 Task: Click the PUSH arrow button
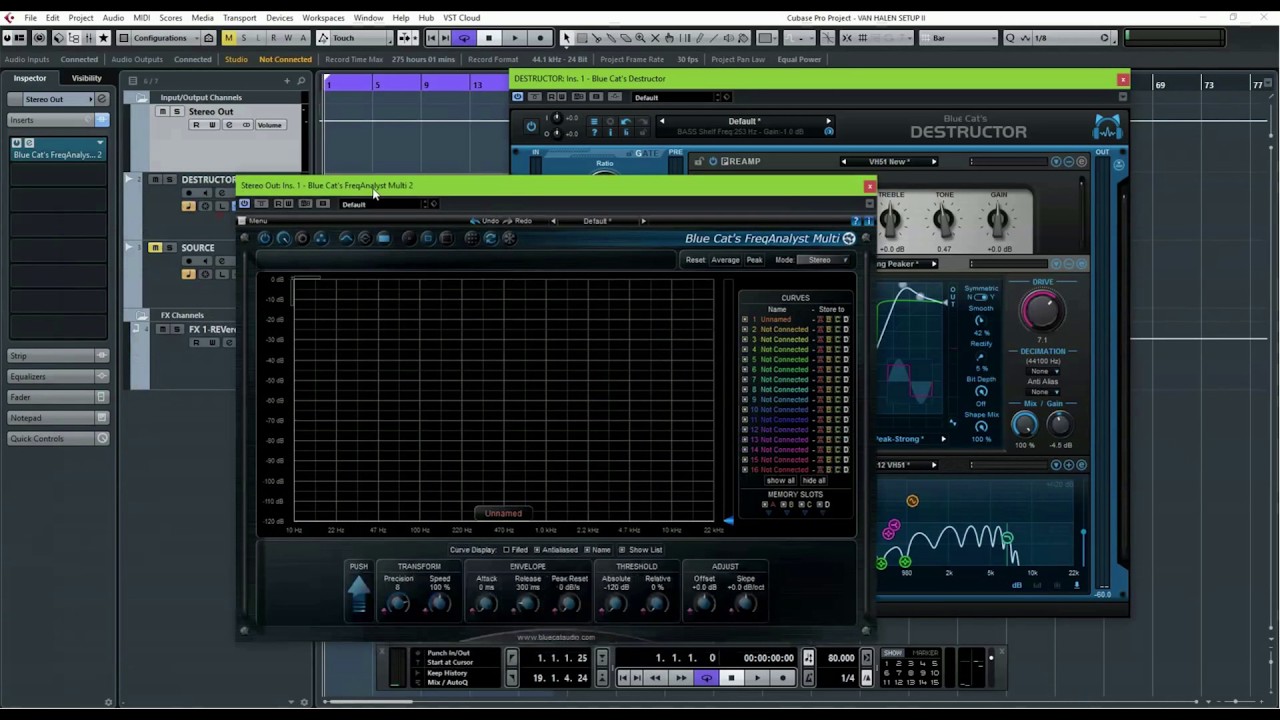[358, 594]
